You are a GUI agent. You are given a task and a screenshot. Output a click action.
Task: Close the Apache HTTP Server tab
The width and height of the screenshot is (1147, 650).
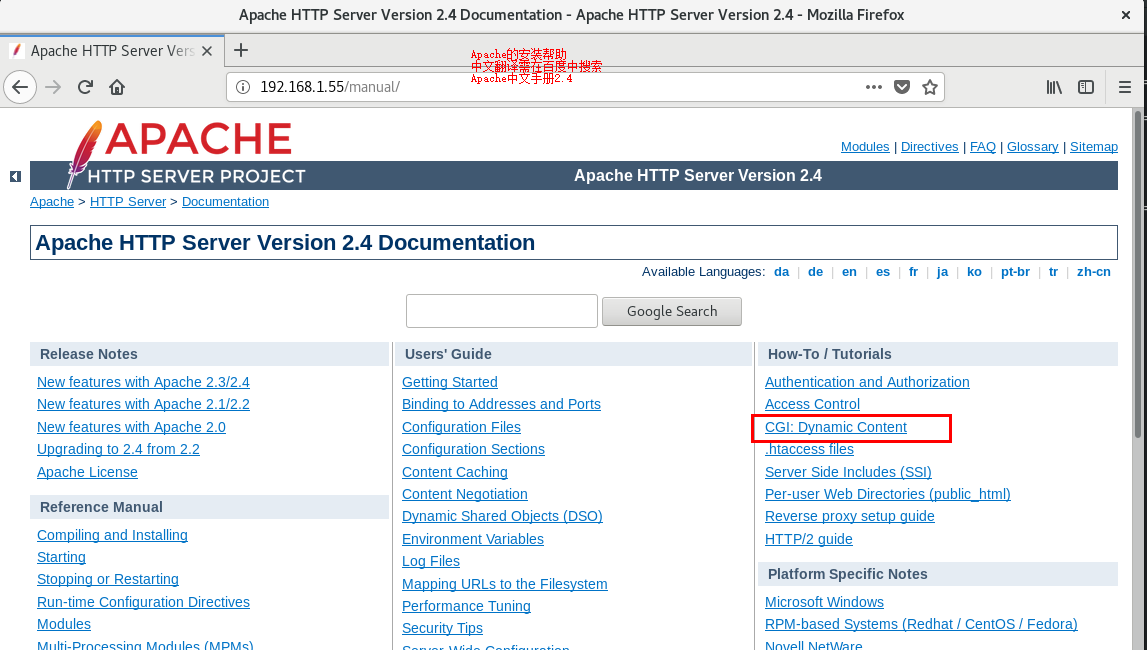[207, 50]
